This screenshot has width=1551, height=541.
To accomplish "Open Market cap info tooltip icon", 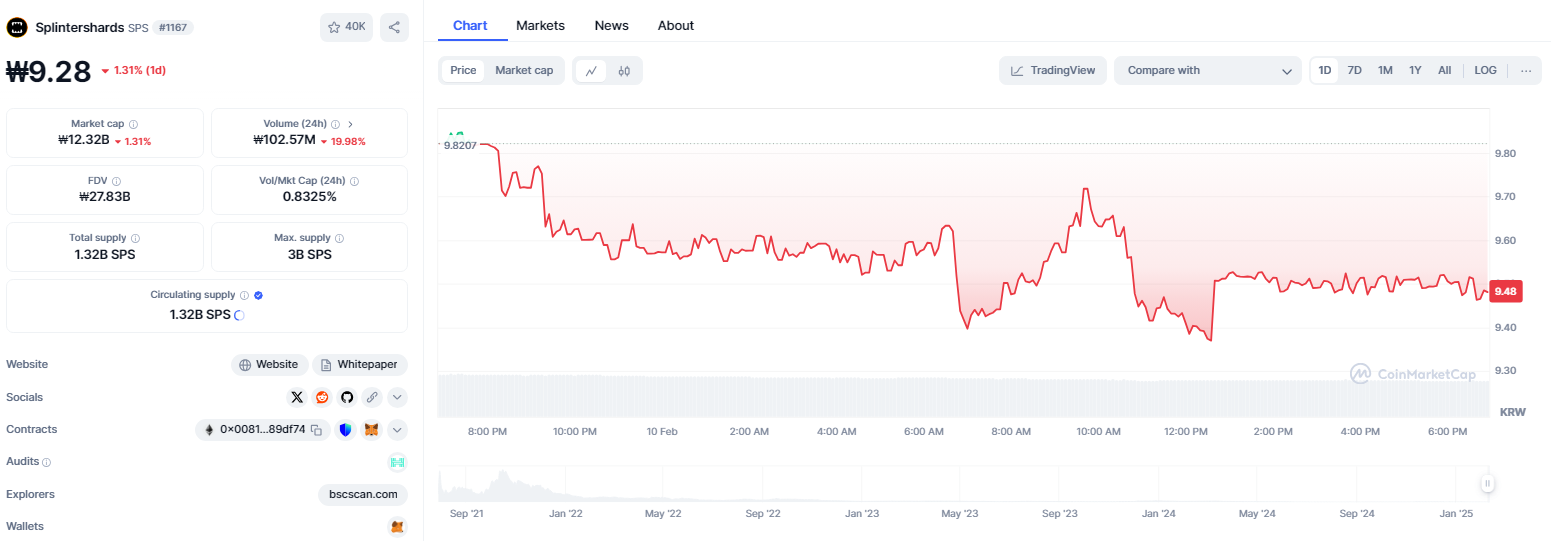I will 133,124.
